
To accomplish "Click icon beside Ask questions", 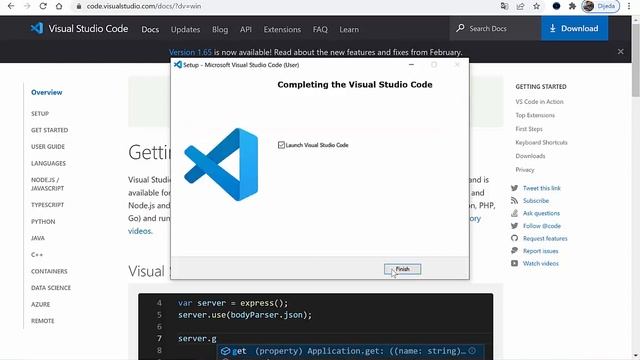I will click(x=514, y=213).
